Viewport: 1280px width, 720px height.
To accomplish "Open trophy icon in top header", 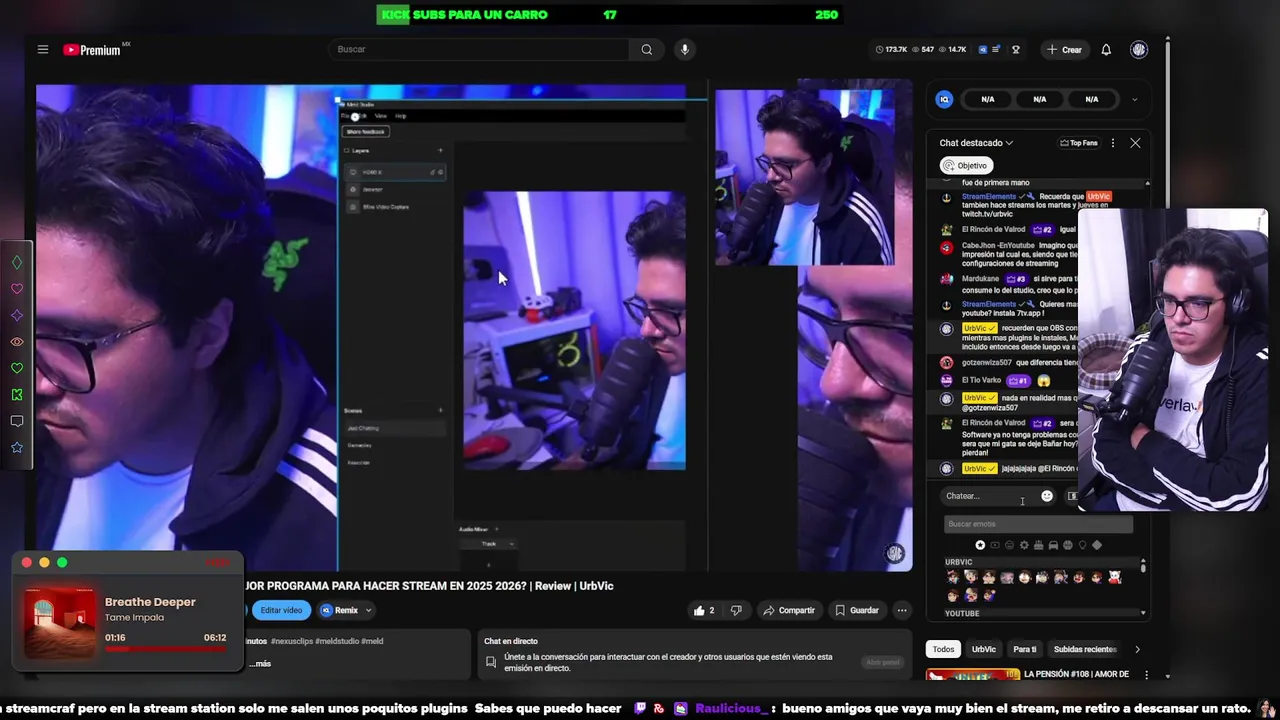I will [1015, 49].
